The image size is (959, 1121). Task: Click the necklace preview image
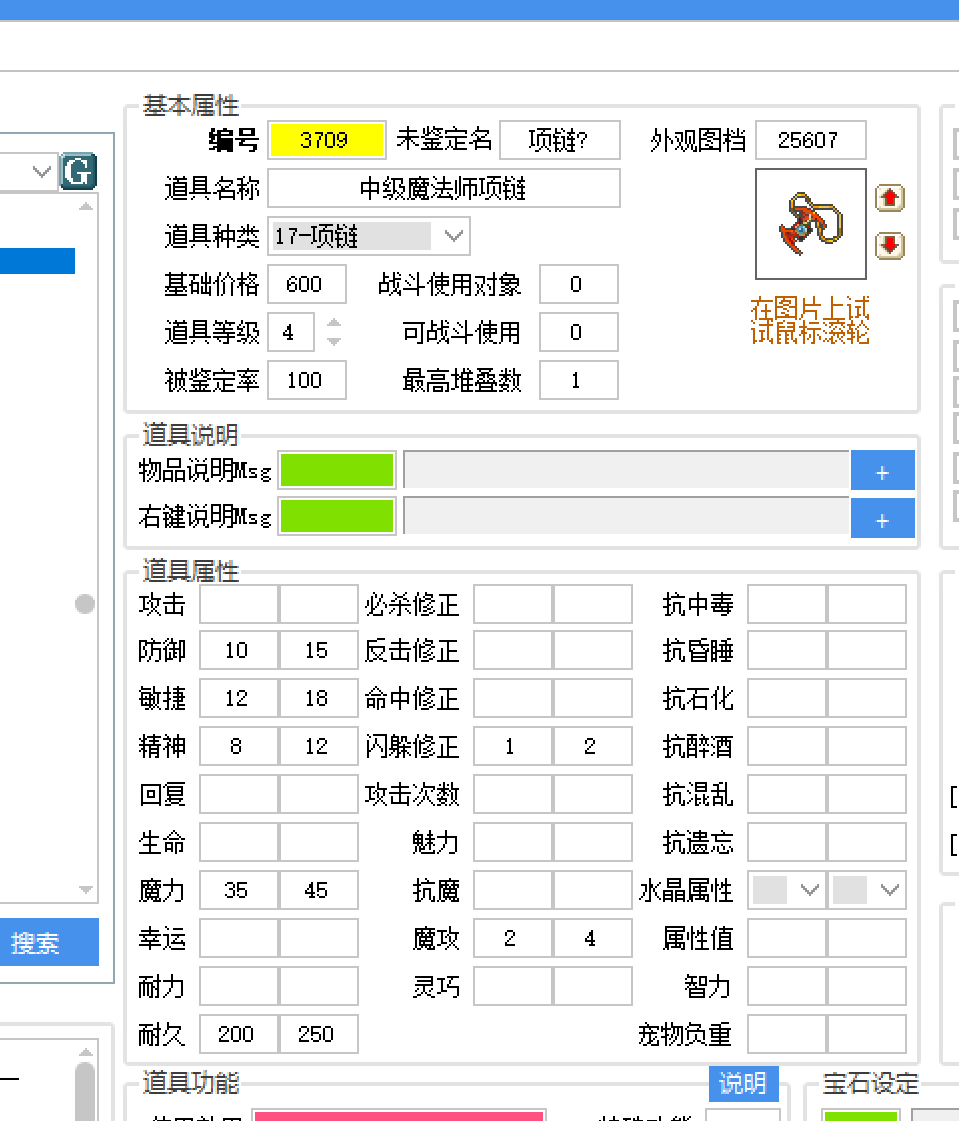pos(810,223)
